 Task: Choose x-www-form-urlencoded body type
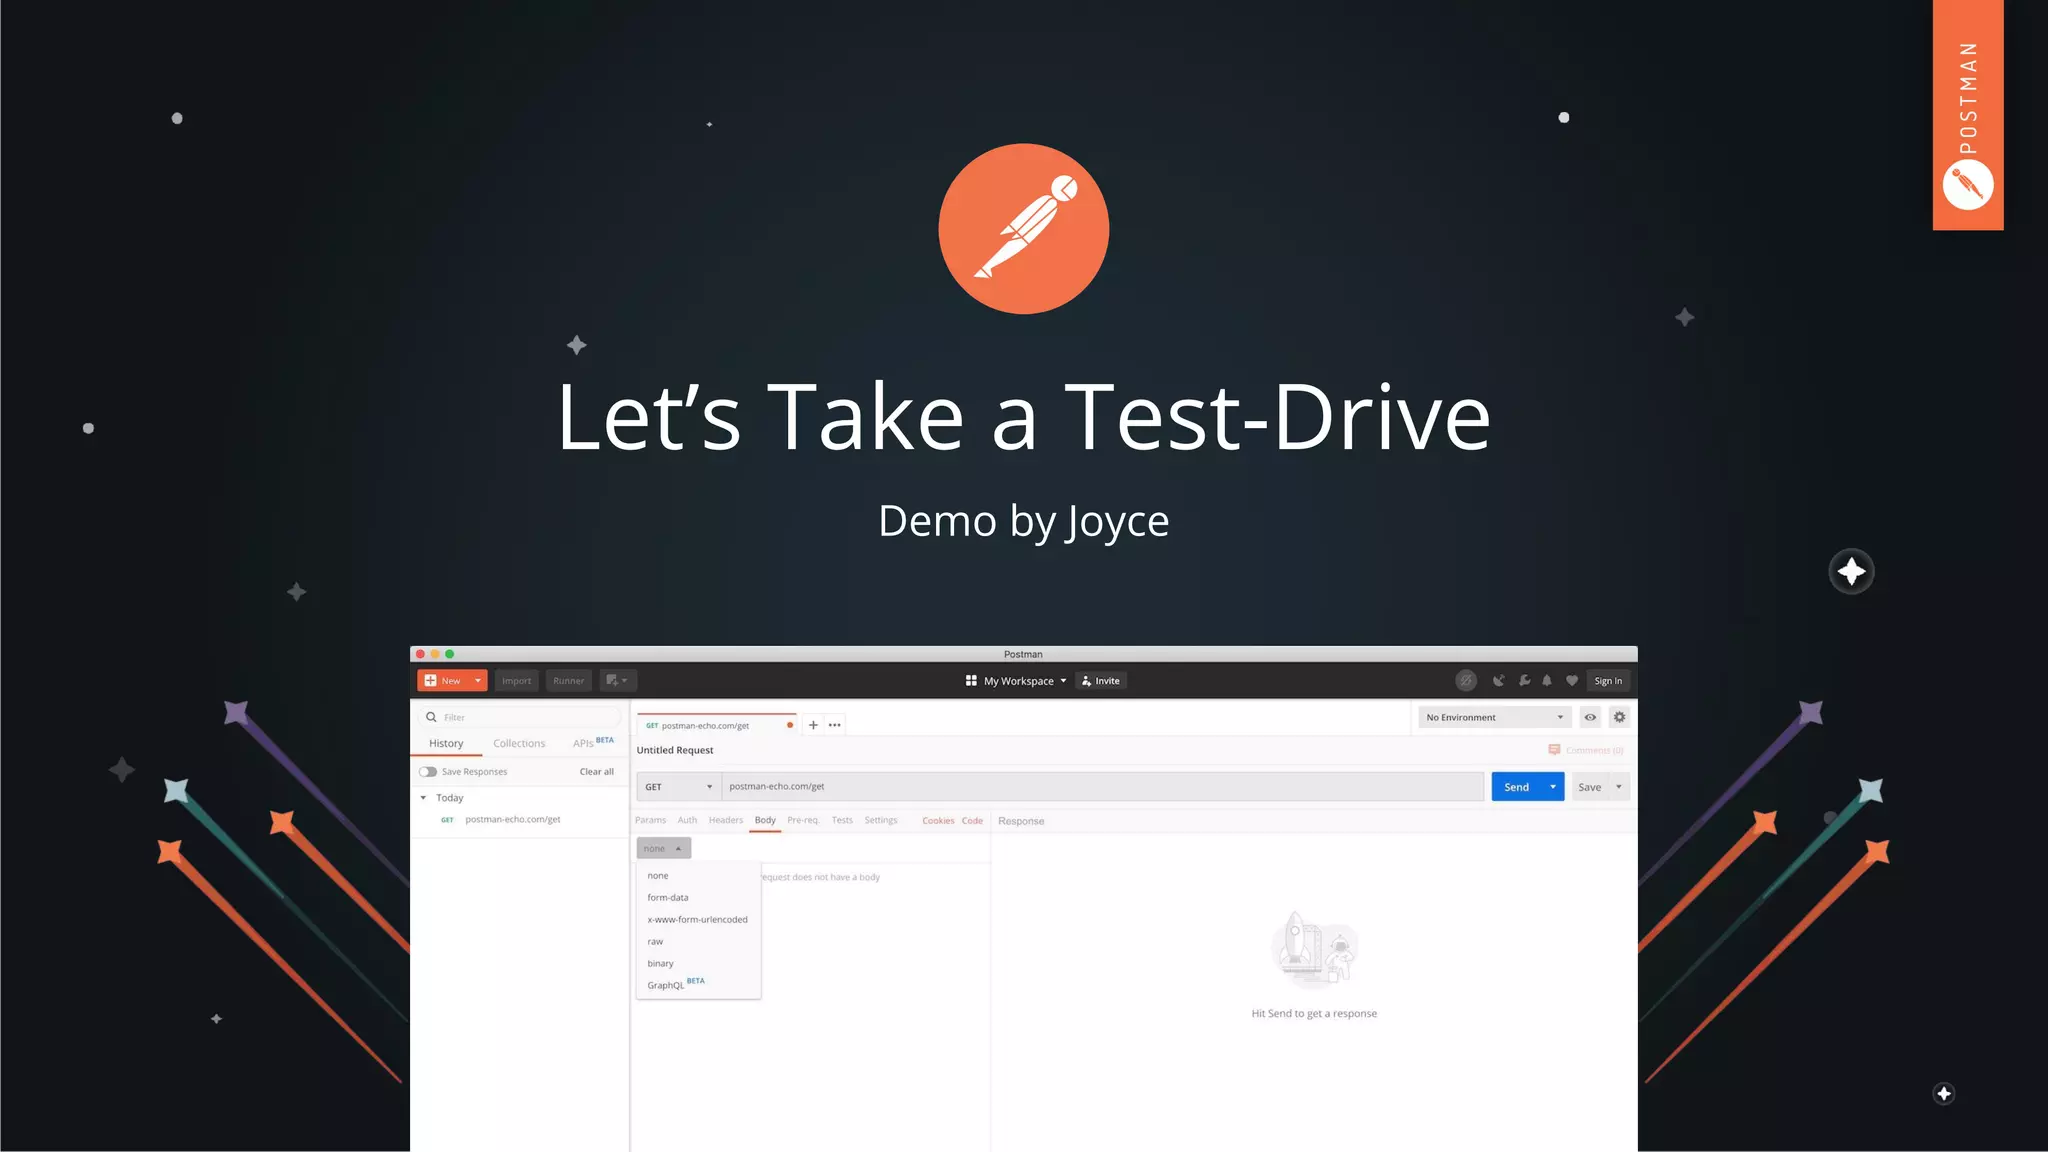(x=698, y=920)
